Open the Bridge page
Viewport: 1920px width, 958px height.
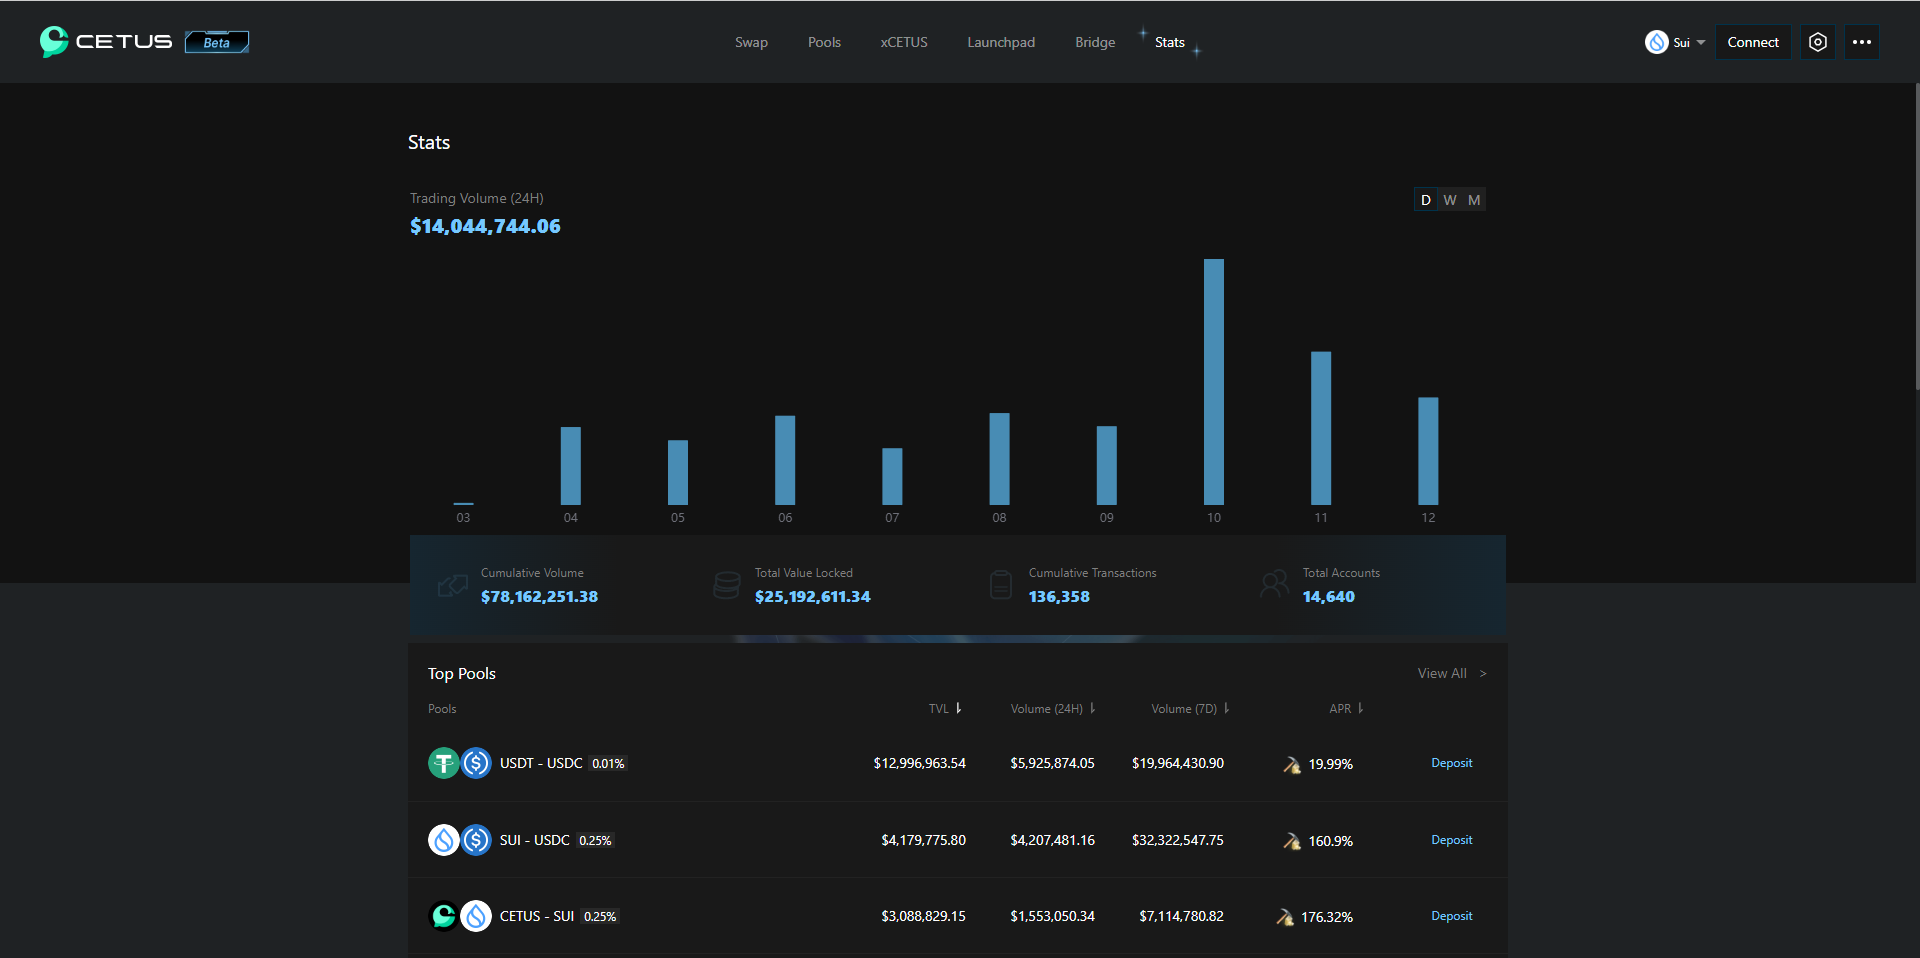1095,42
